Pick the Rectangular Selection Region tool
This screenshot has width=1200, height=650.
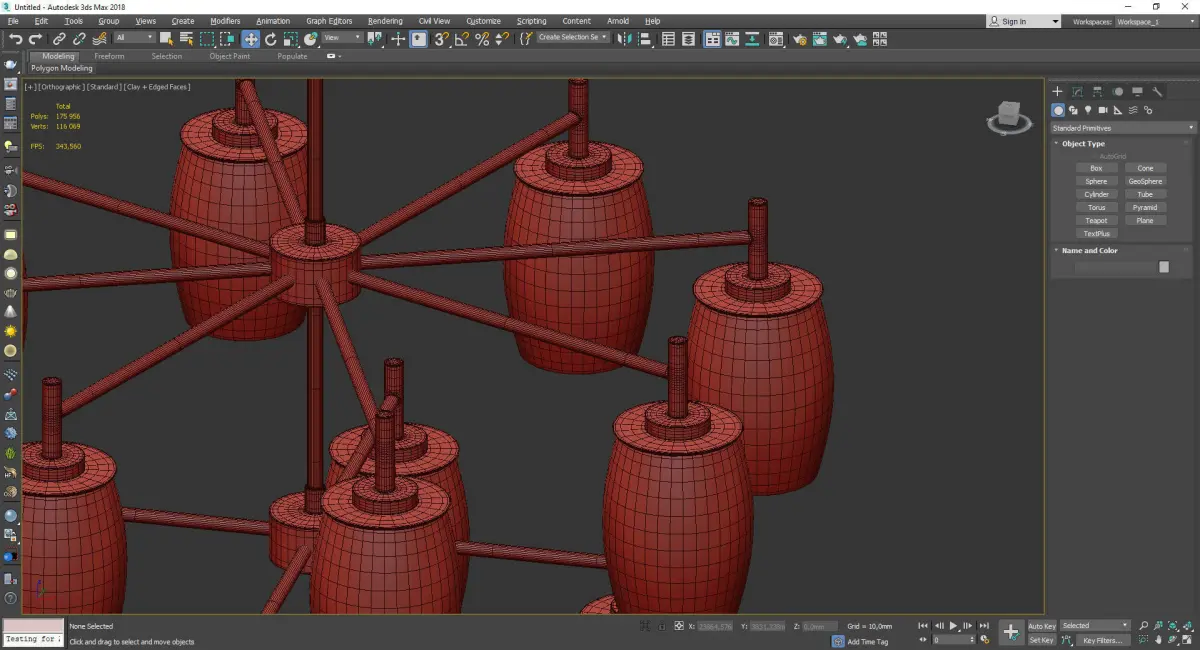(x=207, y=39)
